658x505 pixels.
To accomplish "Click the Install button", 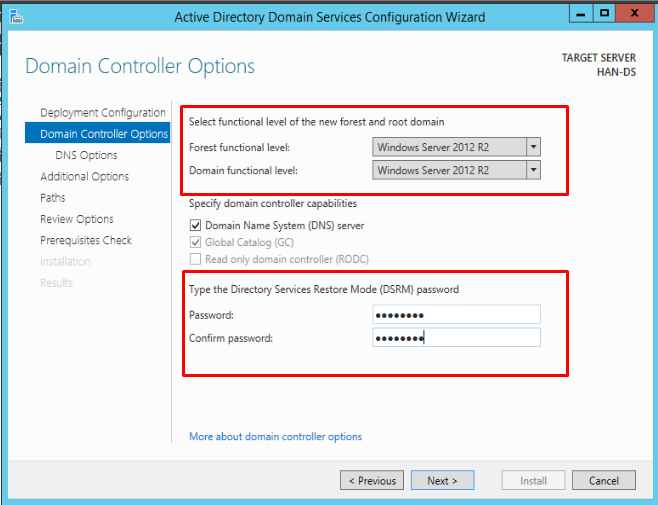I will click(x=533, y=480).
